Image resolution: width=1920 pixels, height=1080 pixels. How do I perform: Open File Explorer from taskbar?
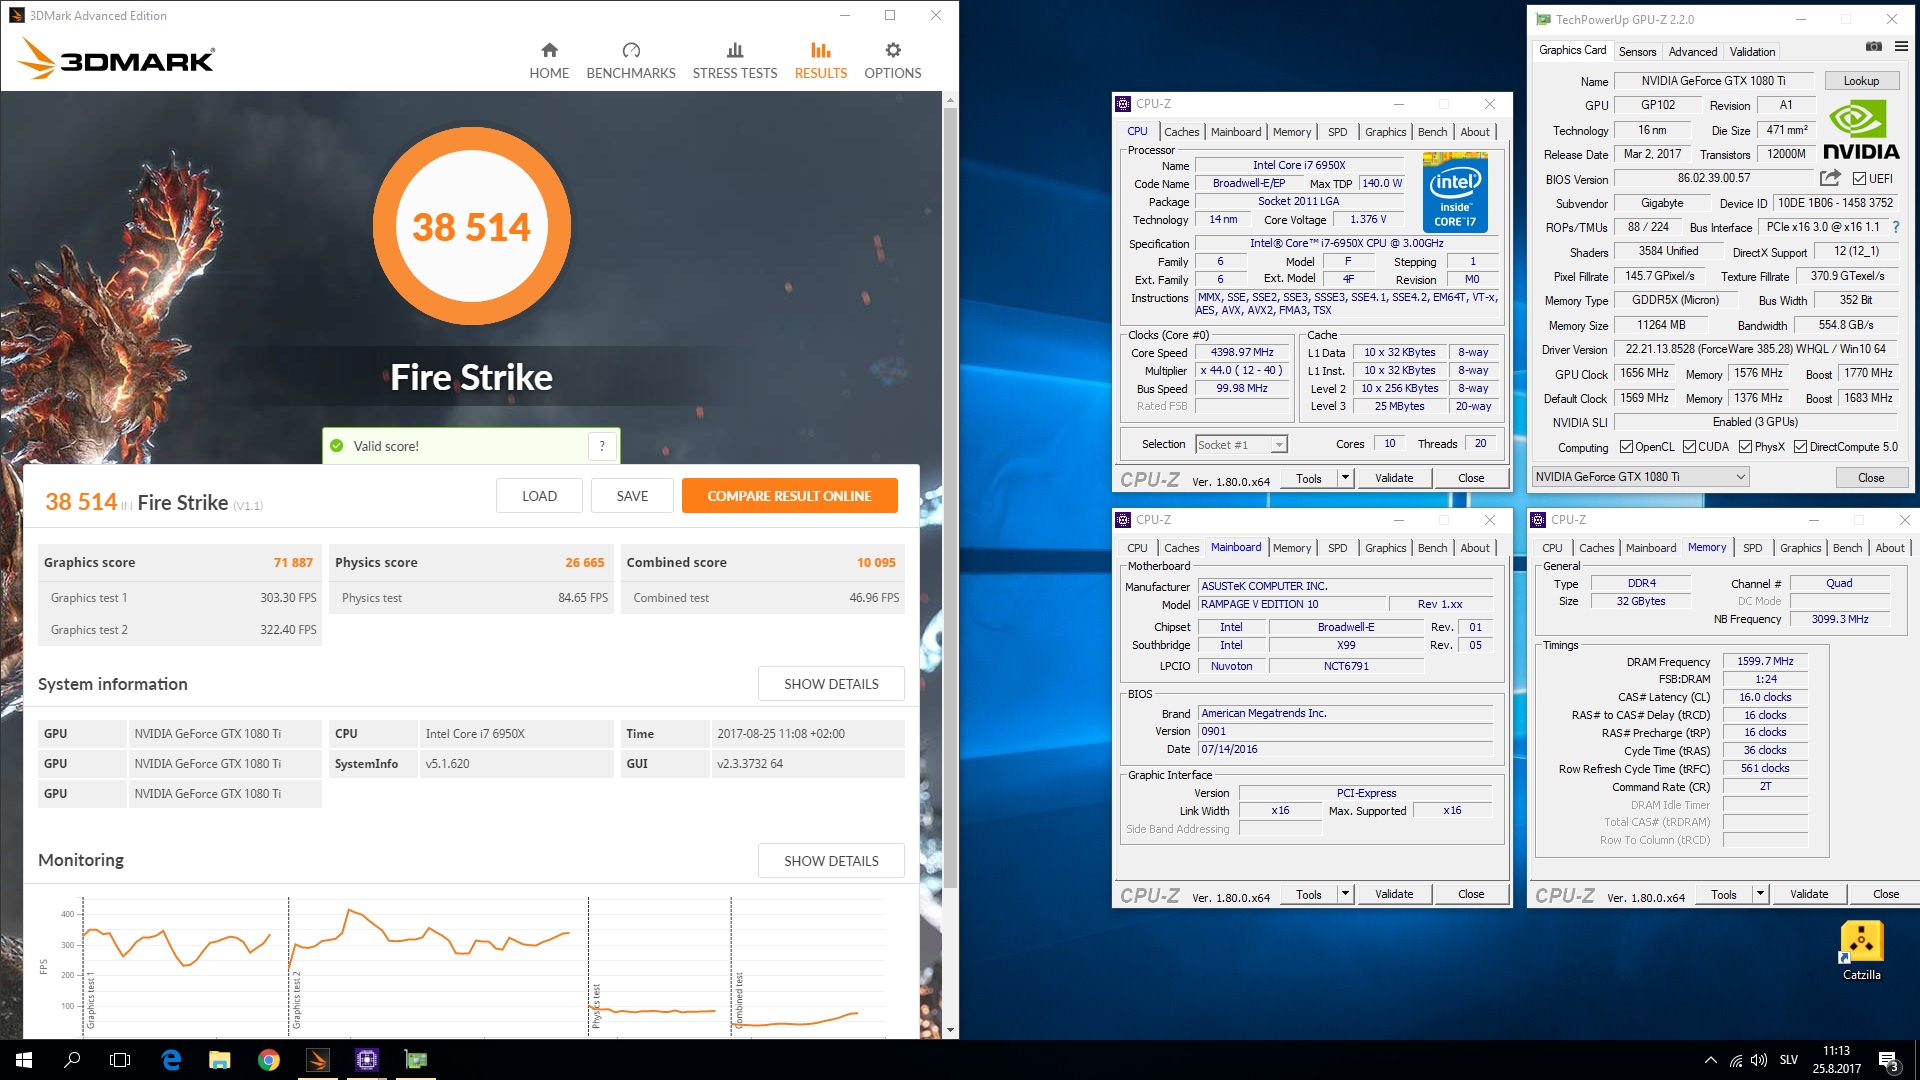[220, 1060]
